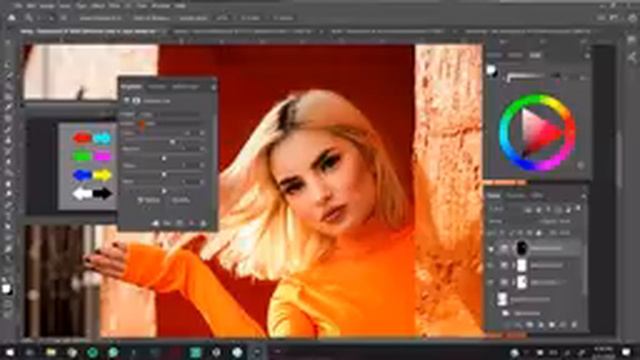This screenshot has width=640, height=360.
Task: Click the color wheel triangle
Action: [540, 132]
